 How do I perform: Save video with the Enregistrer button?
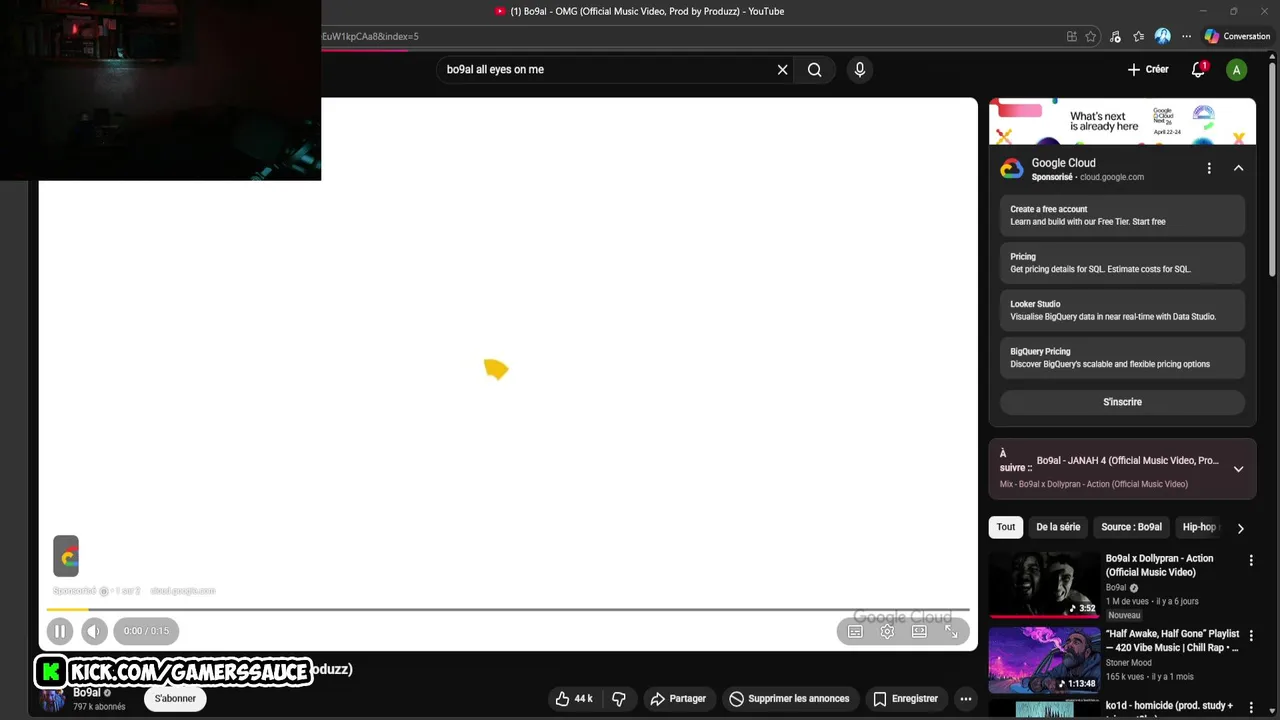click(905, 699)
